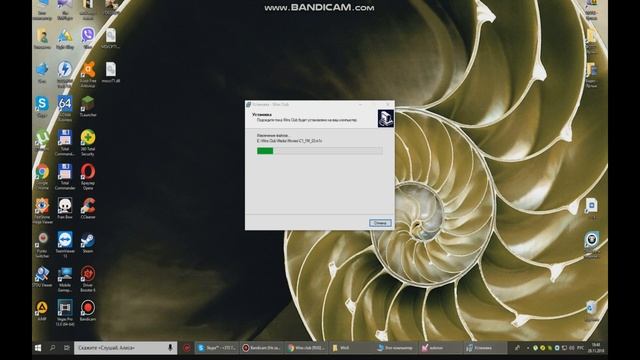Click the microphone icon in search box
Image resolution: width=640 pixels, height=360 pixels.
170,348
